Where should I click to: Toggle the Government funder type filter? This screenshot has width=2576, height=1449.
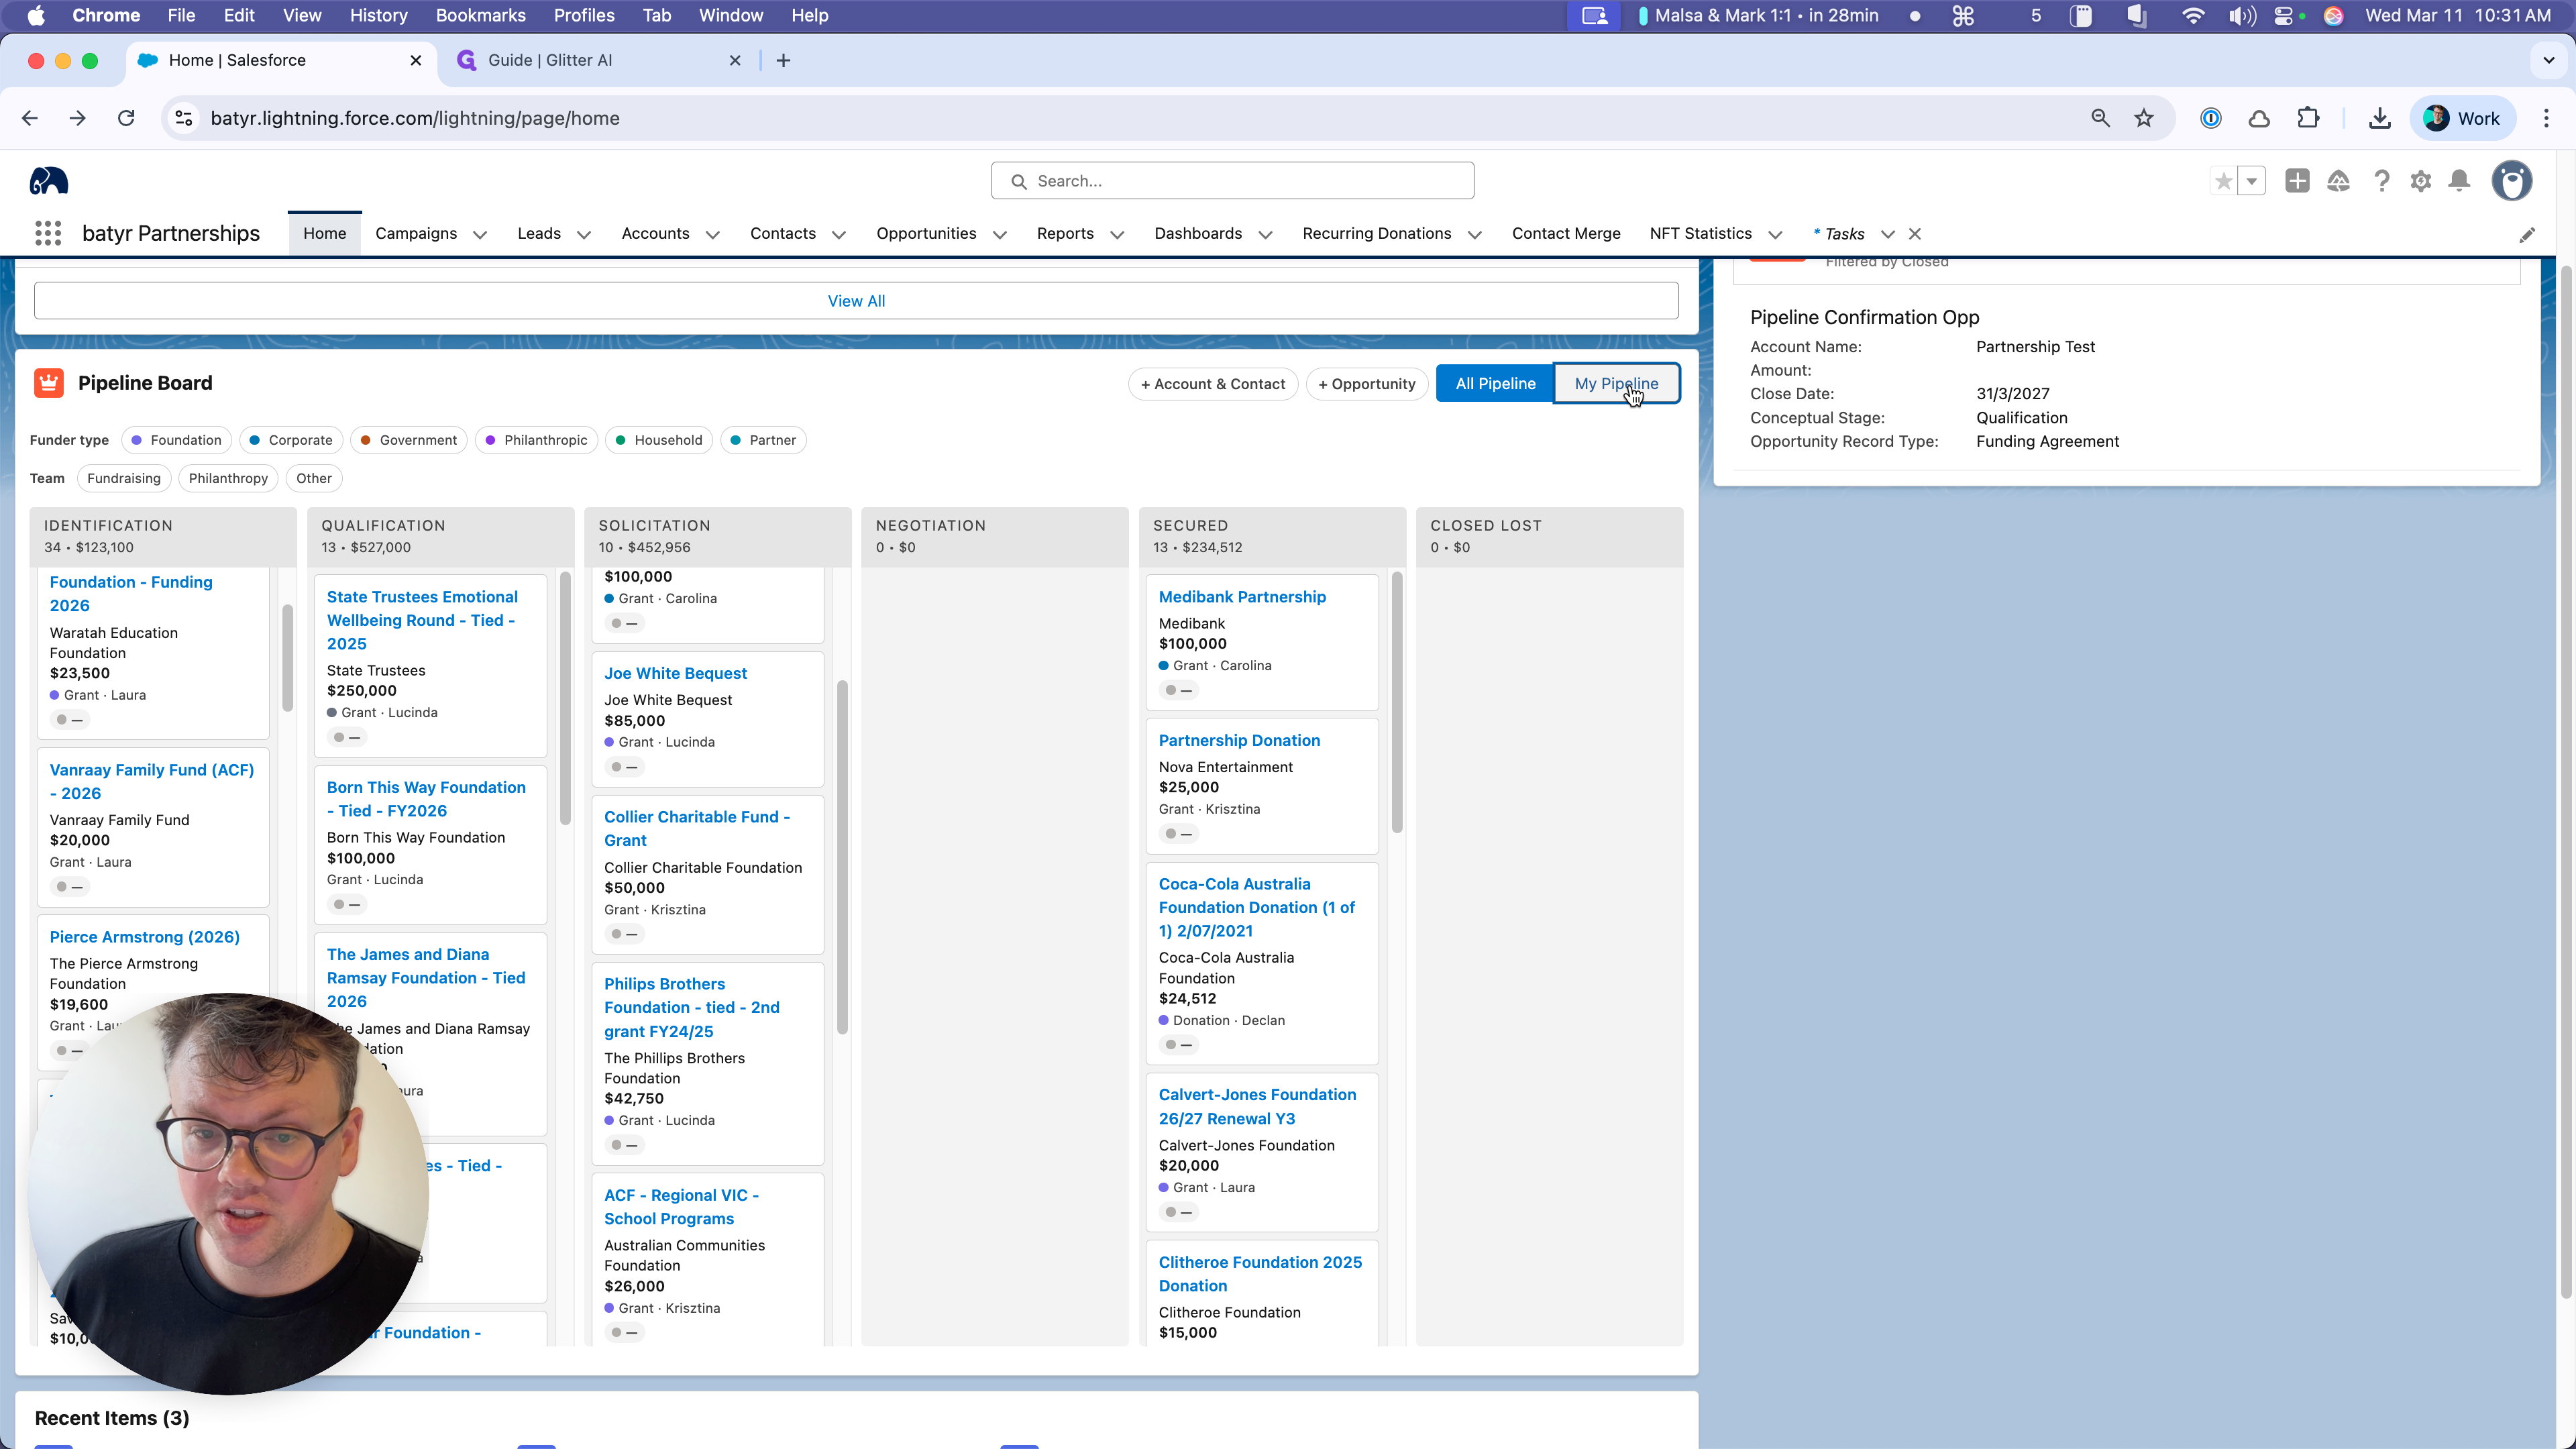408,440
